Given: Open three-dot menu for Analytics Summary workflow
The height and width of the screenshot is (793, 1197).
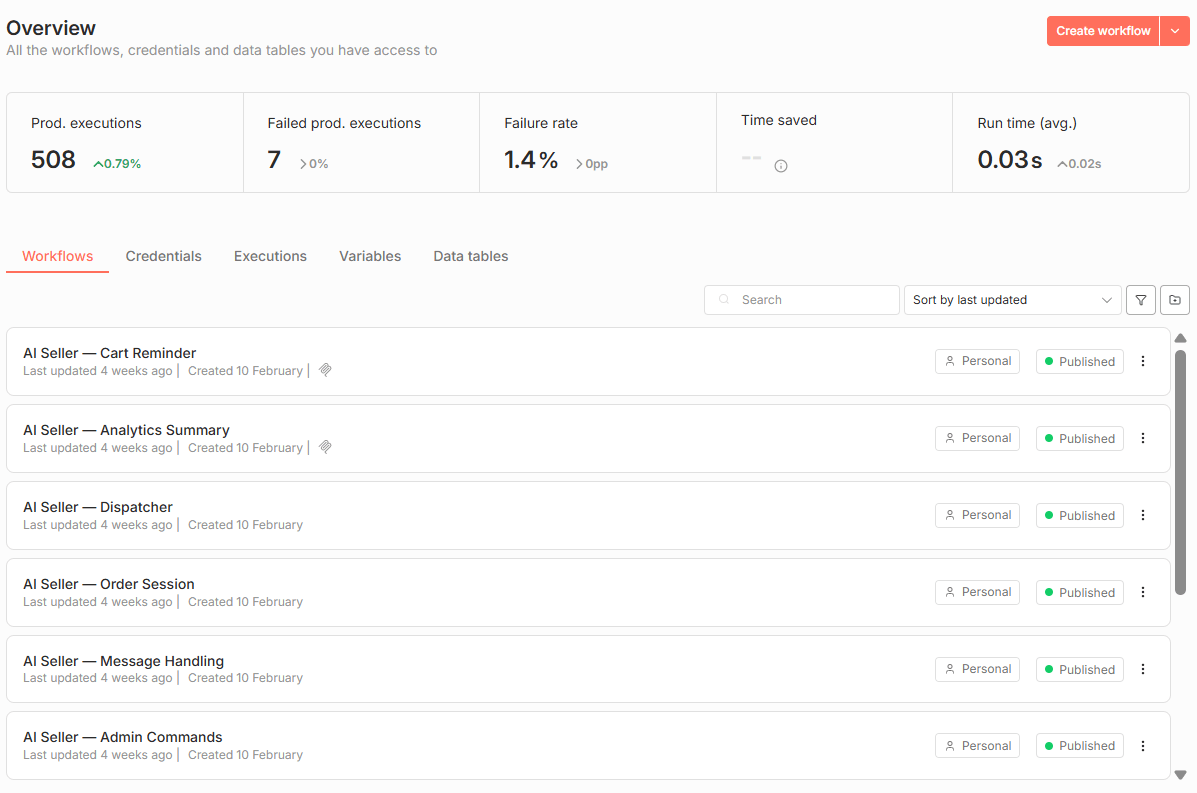Looking at the screenshot, I should click(x=1143, y=438).
